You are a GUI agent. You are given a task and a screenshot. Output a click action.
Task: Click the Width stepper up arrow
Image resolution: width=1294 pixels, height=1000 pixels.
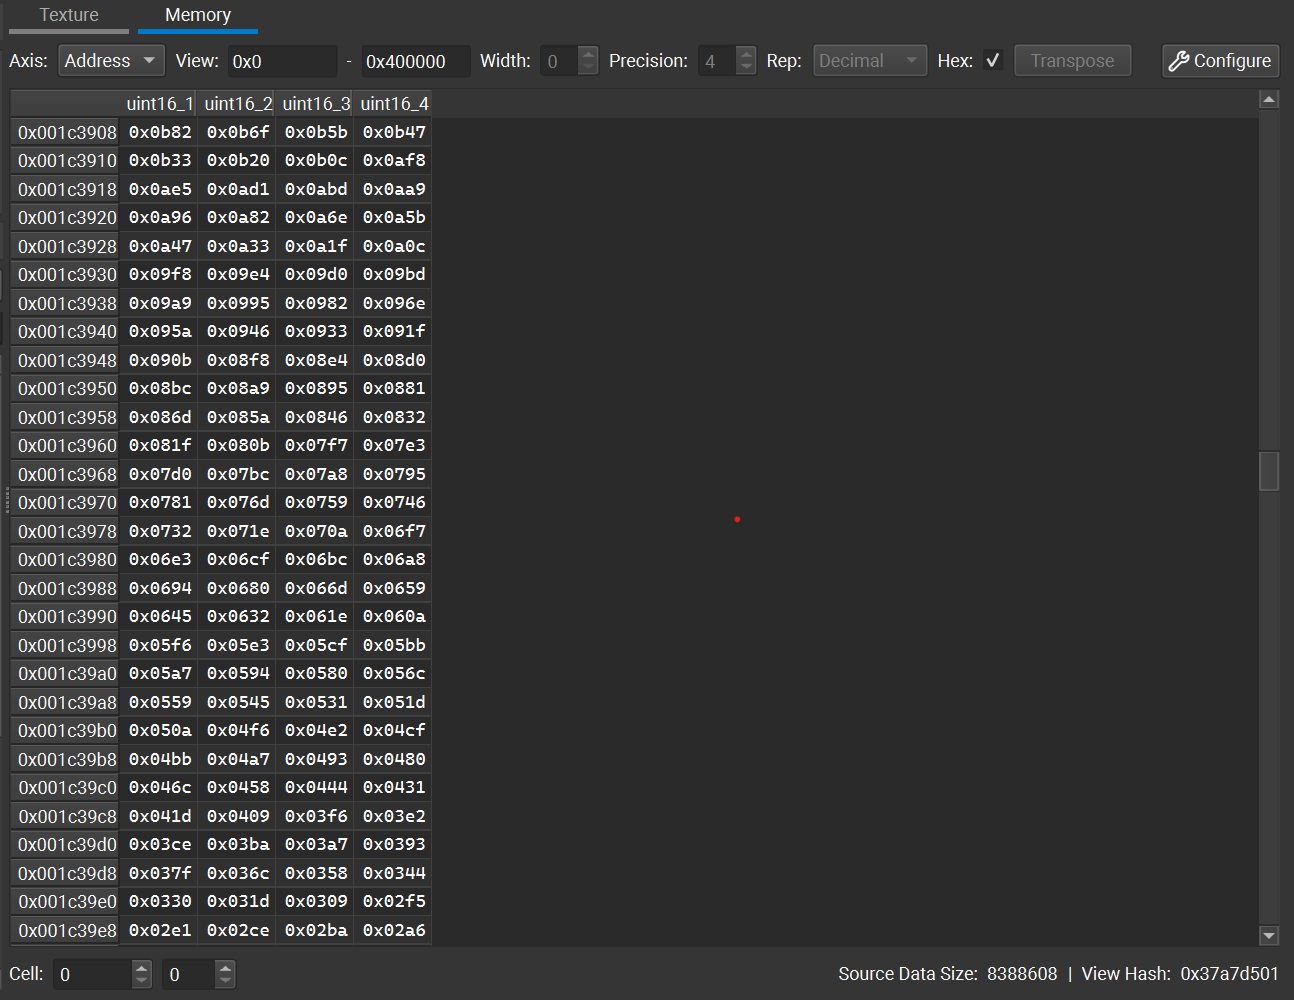coord(588,53)
